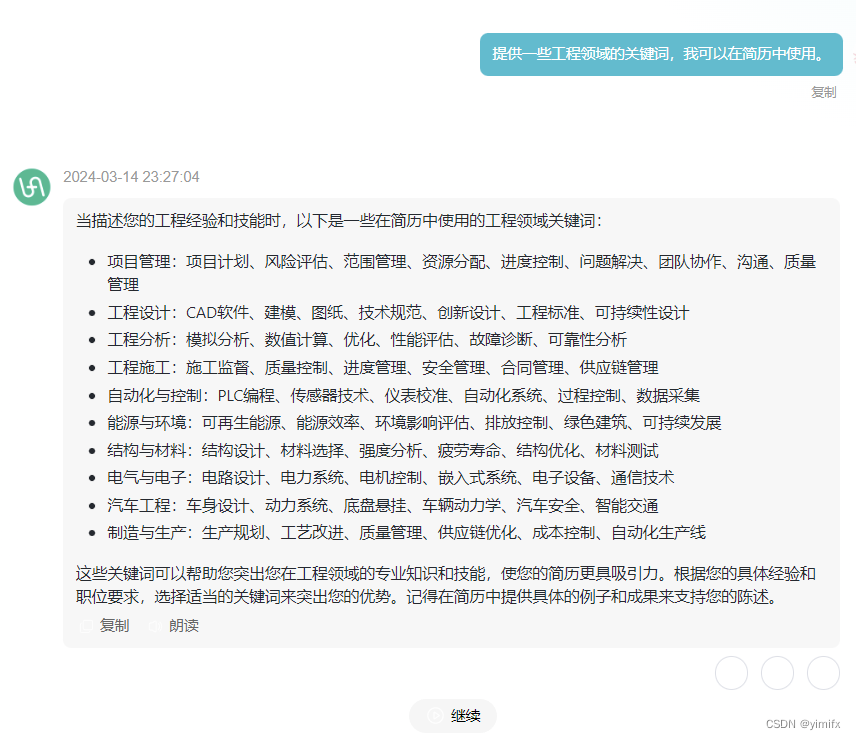Viewport: 856px width, 740px height.
Task: Click the copy icon in the reply footer
Action: tap(86, 626)
